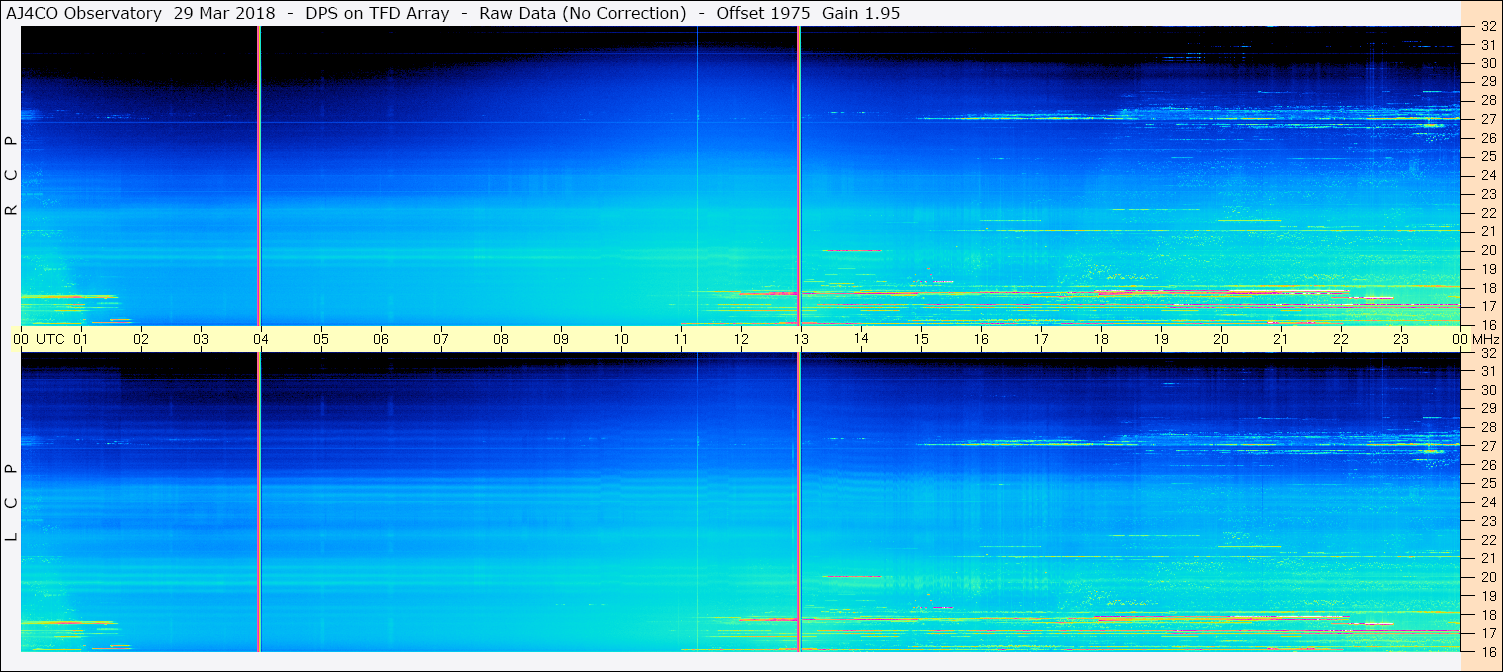Click hour label '04' on the UTC time axis
The image size is (1503, 672).
[x=261, y=339]
